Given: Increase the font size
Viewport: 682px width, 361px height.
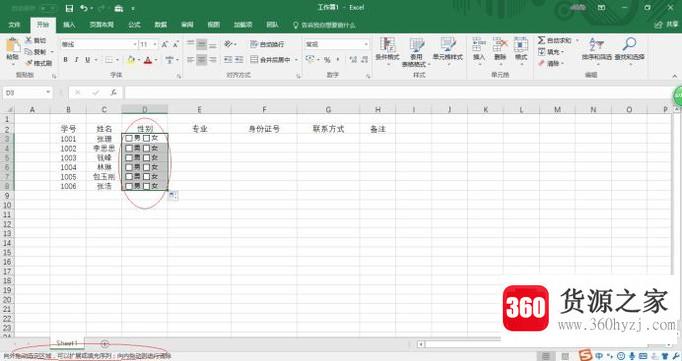Looking at the screenshot, I should click(165, 44).
